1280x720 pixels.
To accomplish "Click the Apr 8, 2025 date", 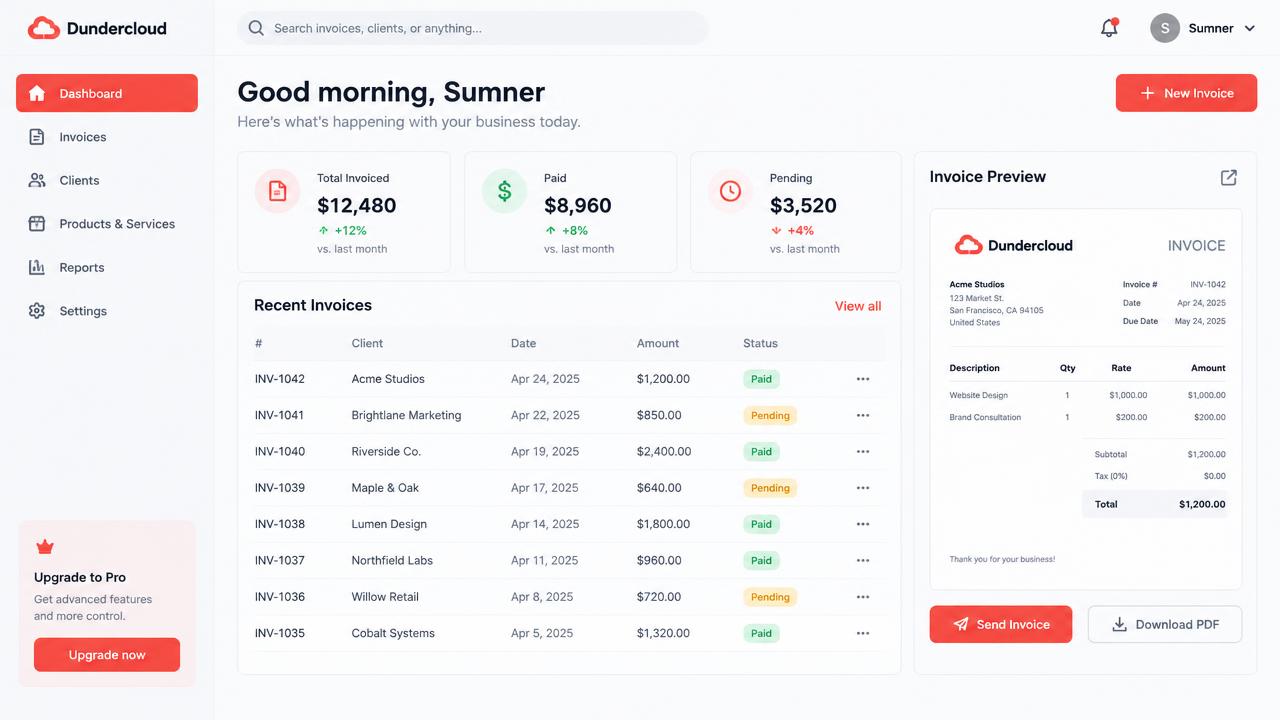I will (542, 597).
